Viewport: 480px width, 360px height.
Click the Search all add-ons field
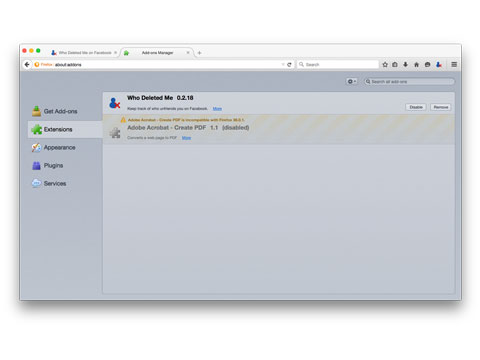(409, 81)
